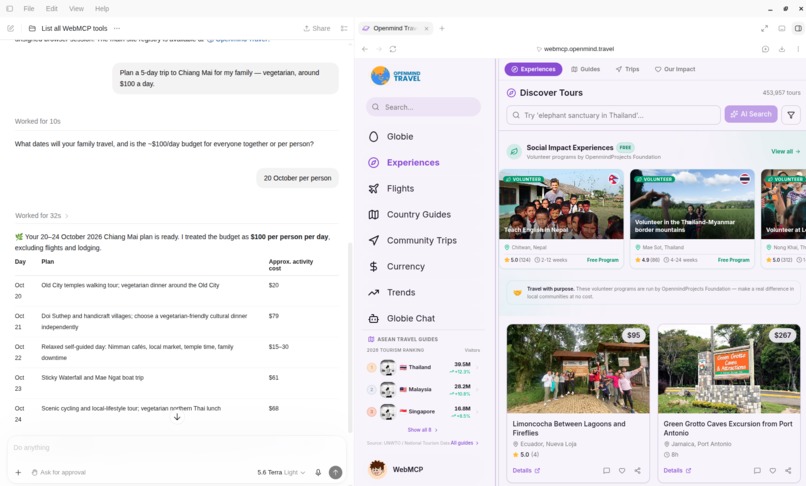Open the browser's kebab menu
Image resolution: width=806 pixels, height=486 pixels.
click(x=798, y=49)
